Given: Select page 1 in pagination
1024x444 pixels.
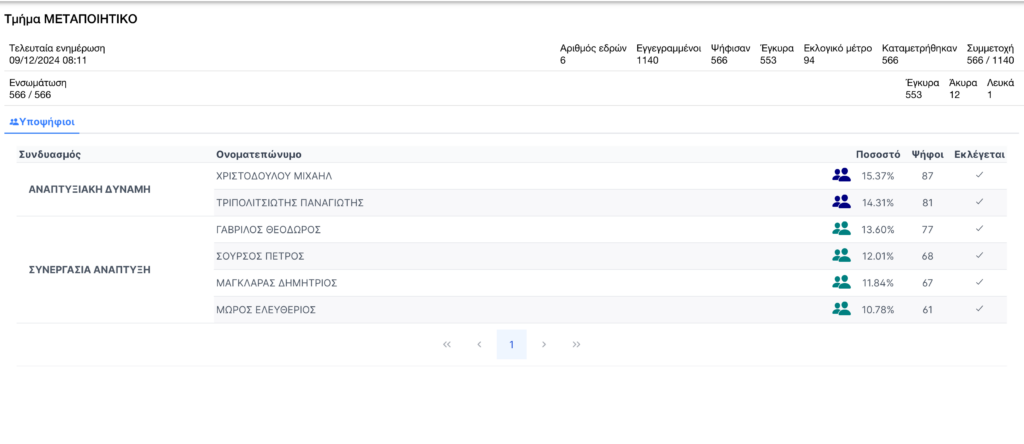Looking at the screenshot, I should pyautogui.click(x=511, y=345).
